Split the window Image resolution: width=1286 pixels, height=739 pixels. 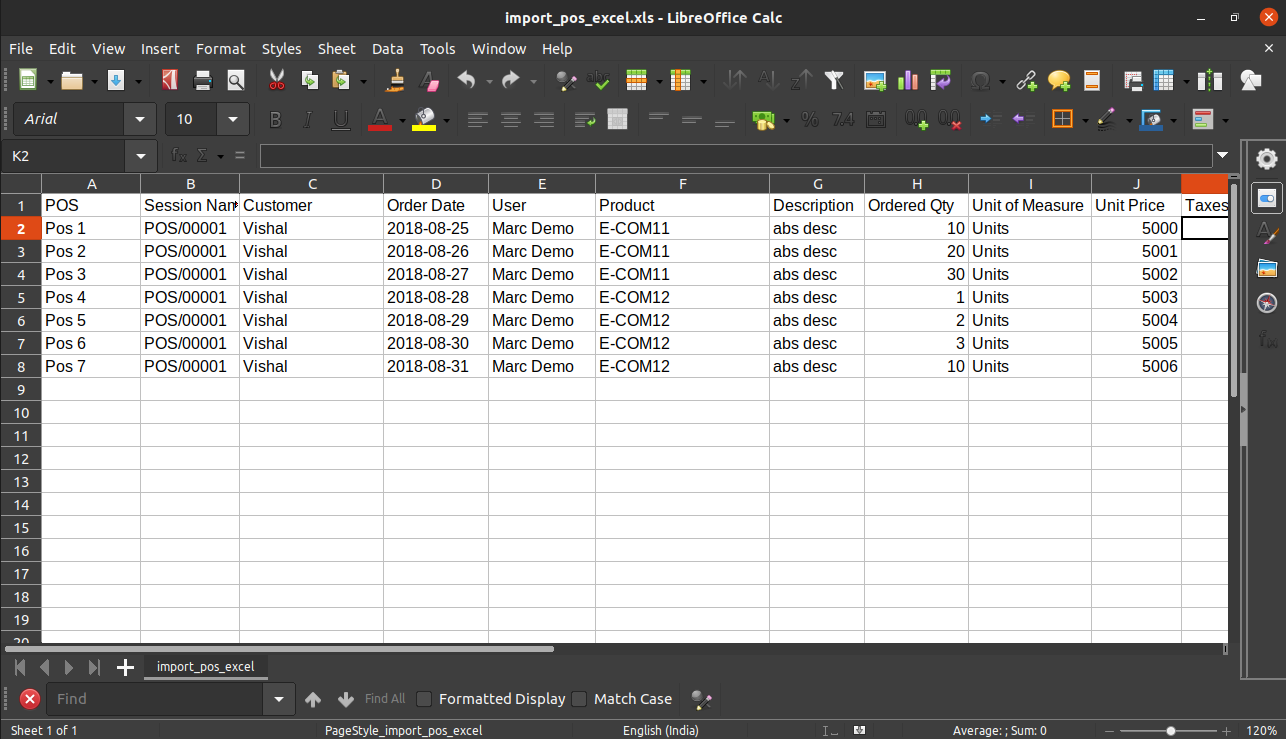1209,81
